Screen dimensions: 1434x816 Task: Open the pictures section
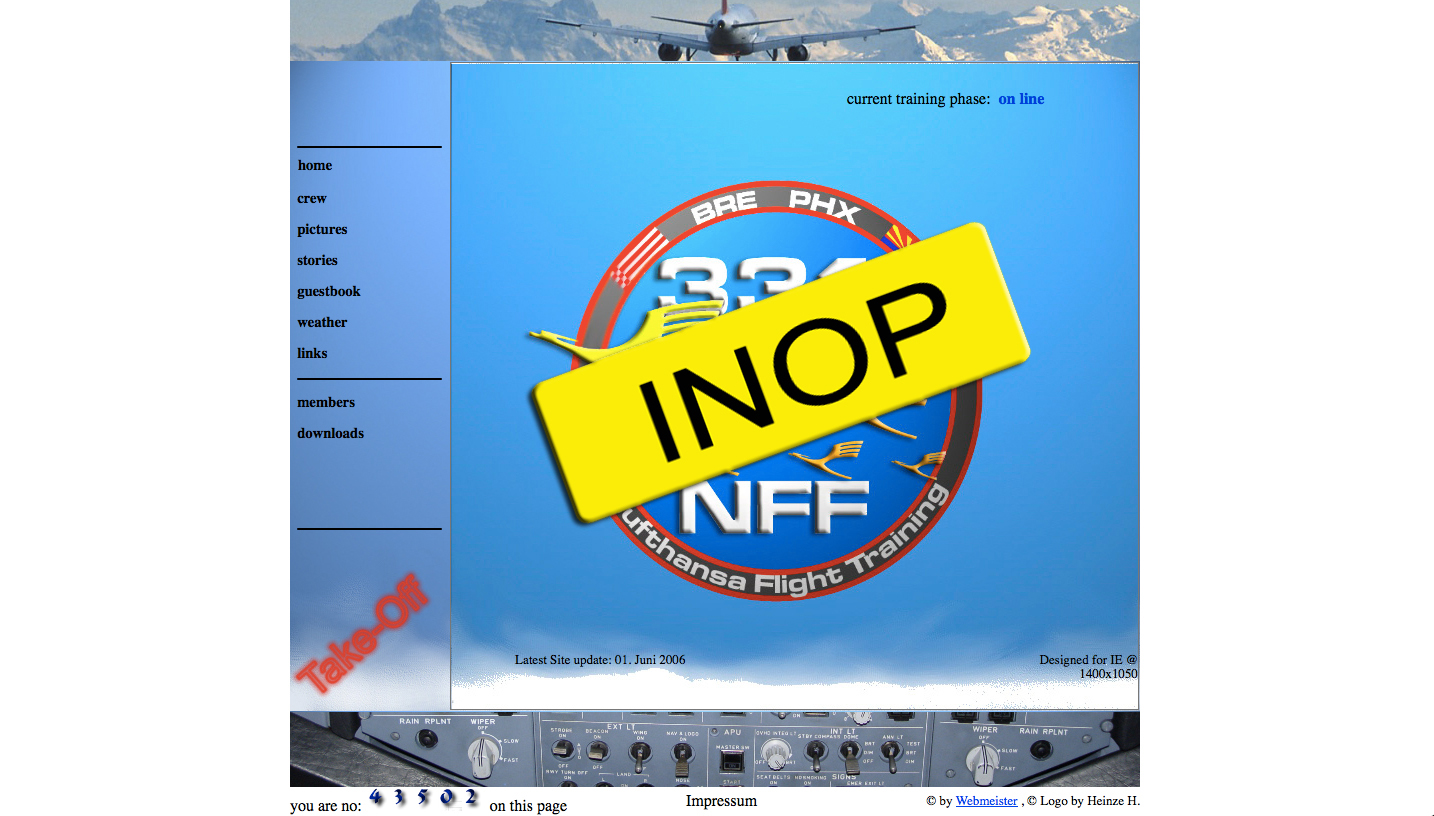tap(322, 230)
